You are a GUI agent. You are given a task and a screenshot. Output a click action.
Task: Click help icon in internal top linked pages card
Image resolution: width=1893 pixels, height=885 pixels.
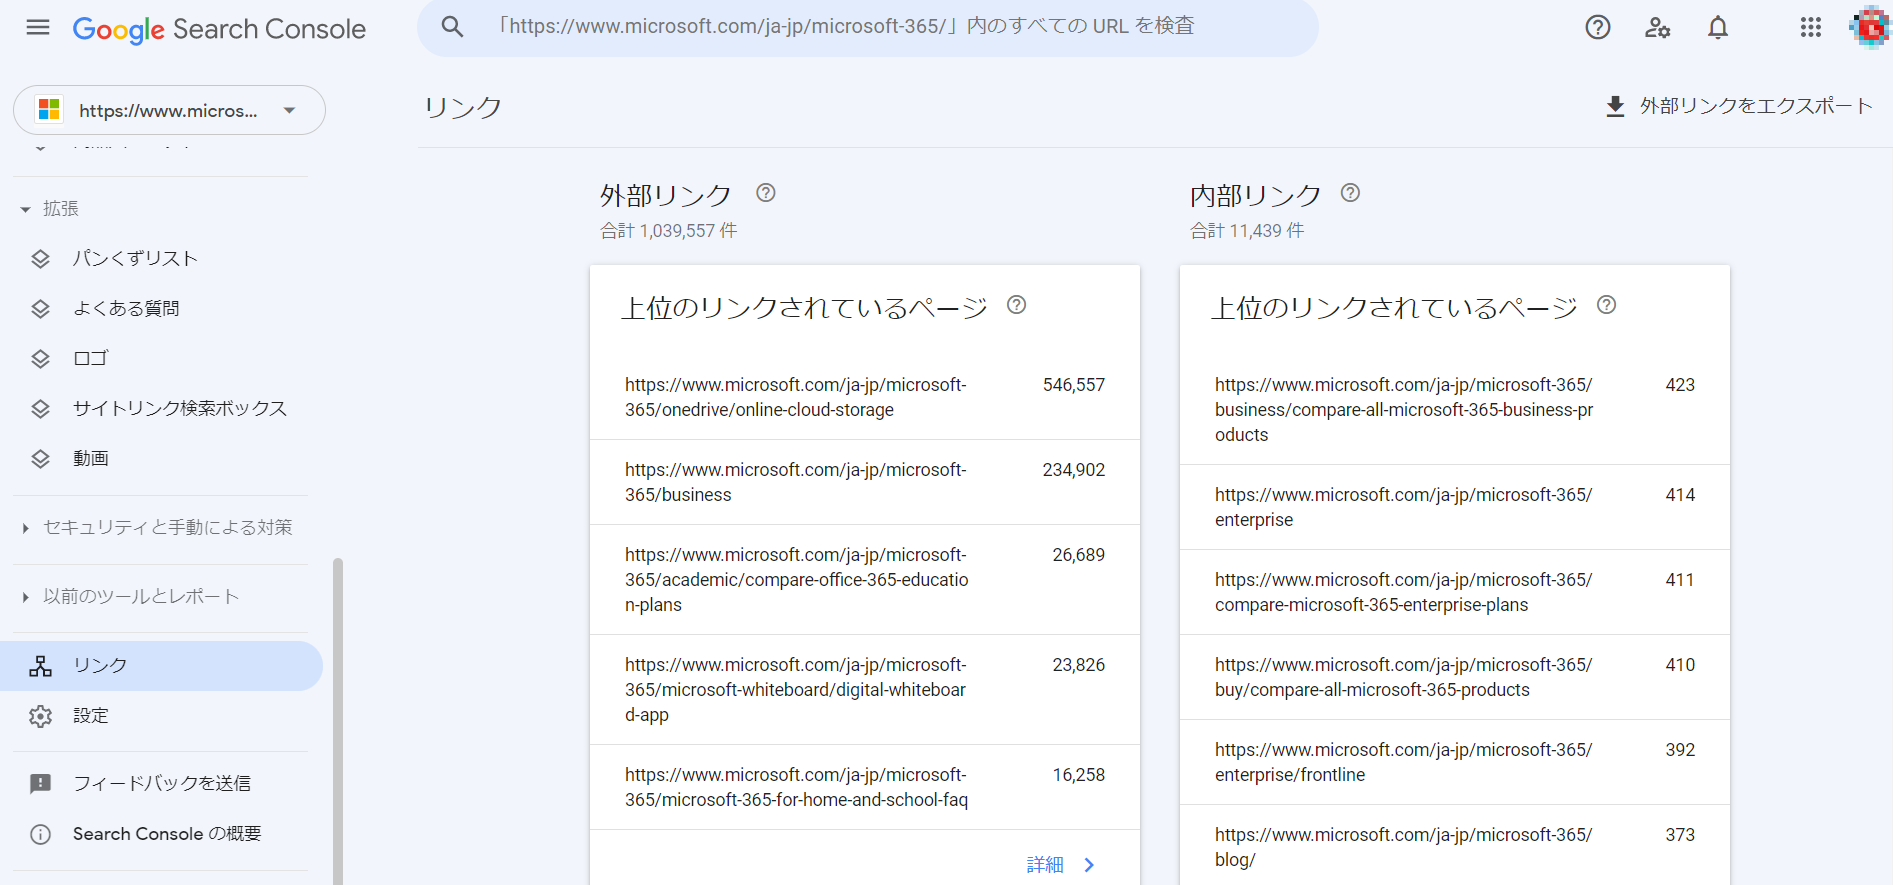point(1607,305)
